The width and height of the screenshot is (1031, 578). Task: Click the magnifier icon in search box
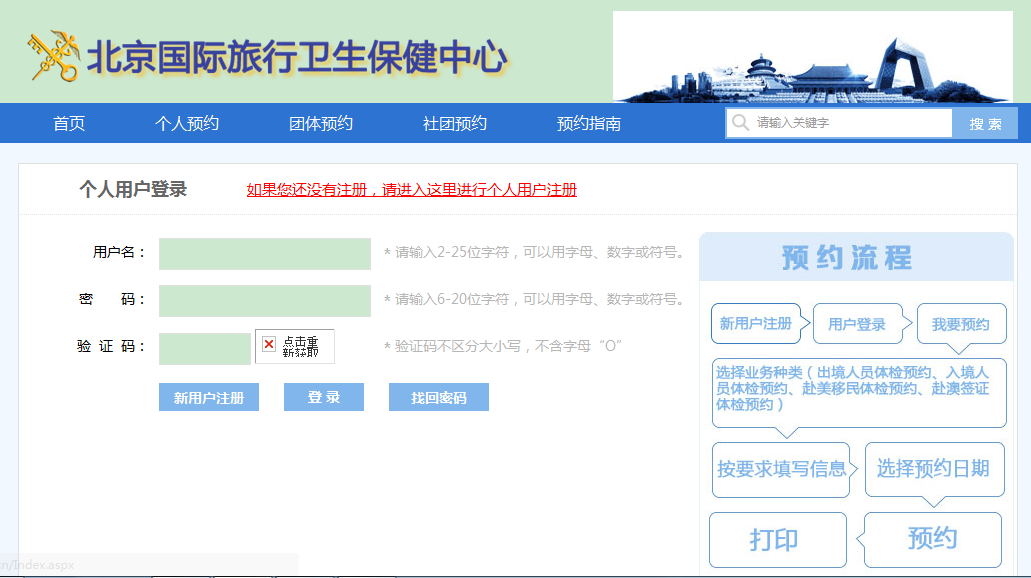click(x=740, y=123)
